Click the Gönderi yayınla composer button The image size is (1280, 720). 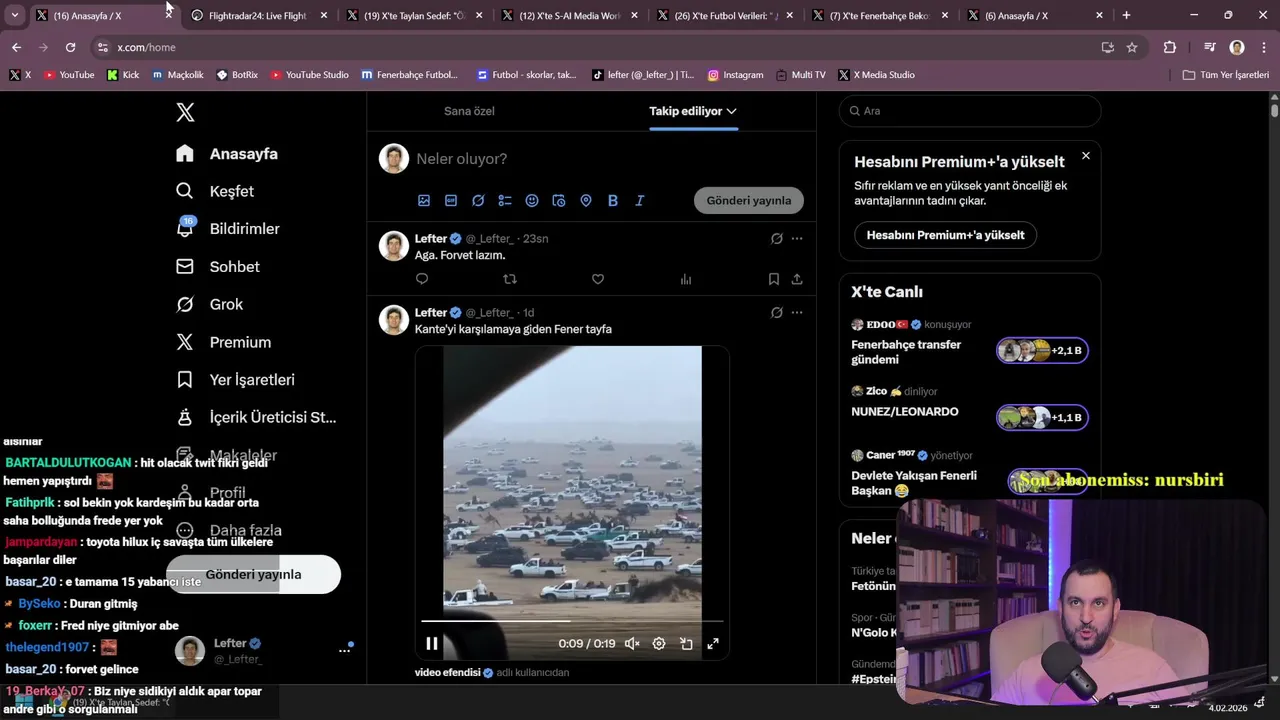tap(749, 200)
